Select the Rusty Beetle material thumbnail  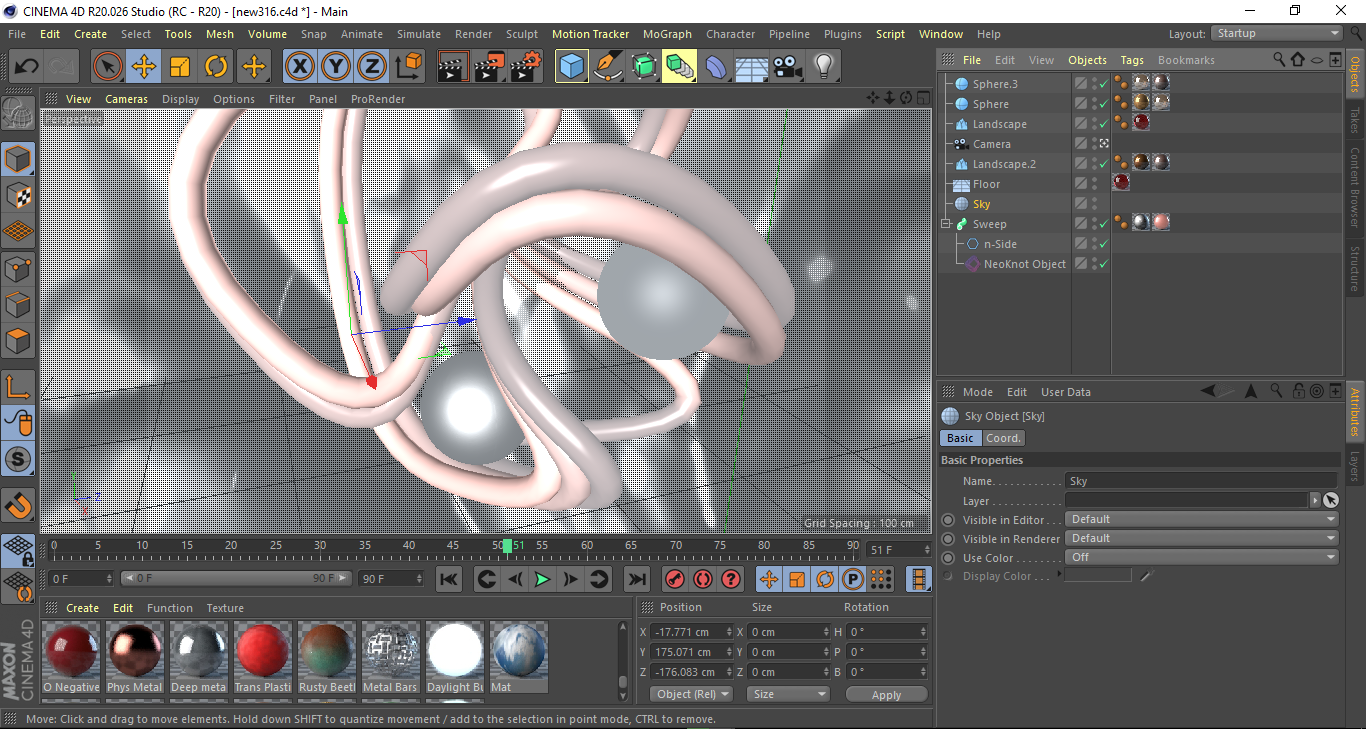click(x=327, y=658)
